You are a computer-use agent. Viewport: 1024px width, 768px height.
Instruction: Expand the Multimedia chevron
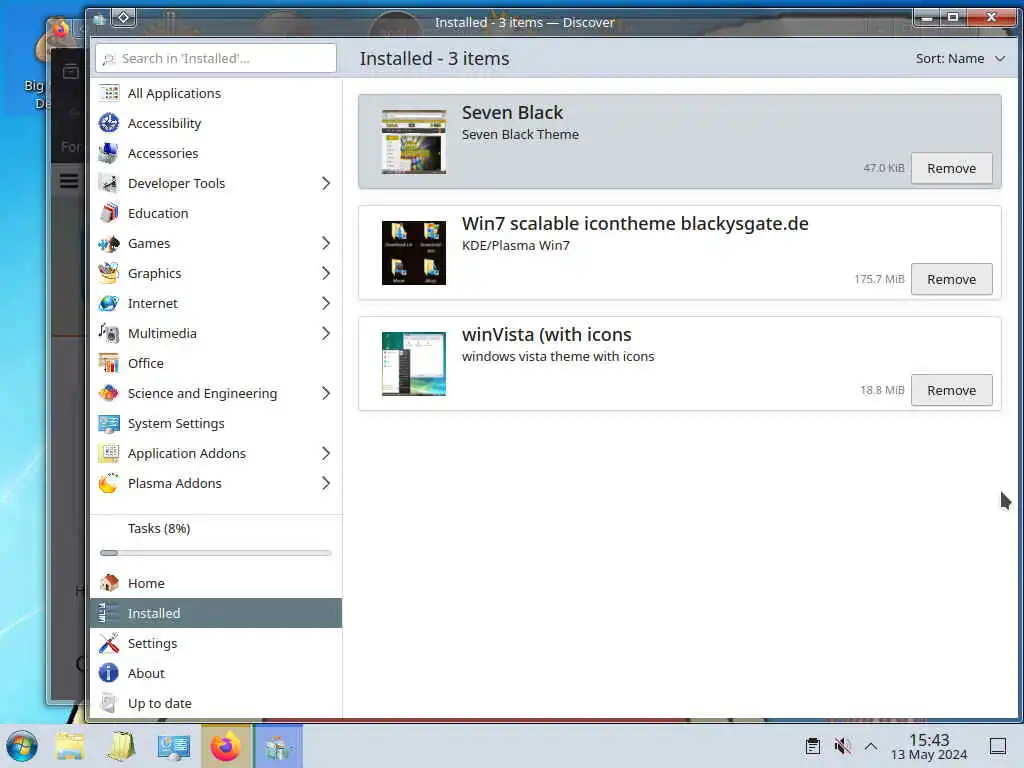[326, 334]
